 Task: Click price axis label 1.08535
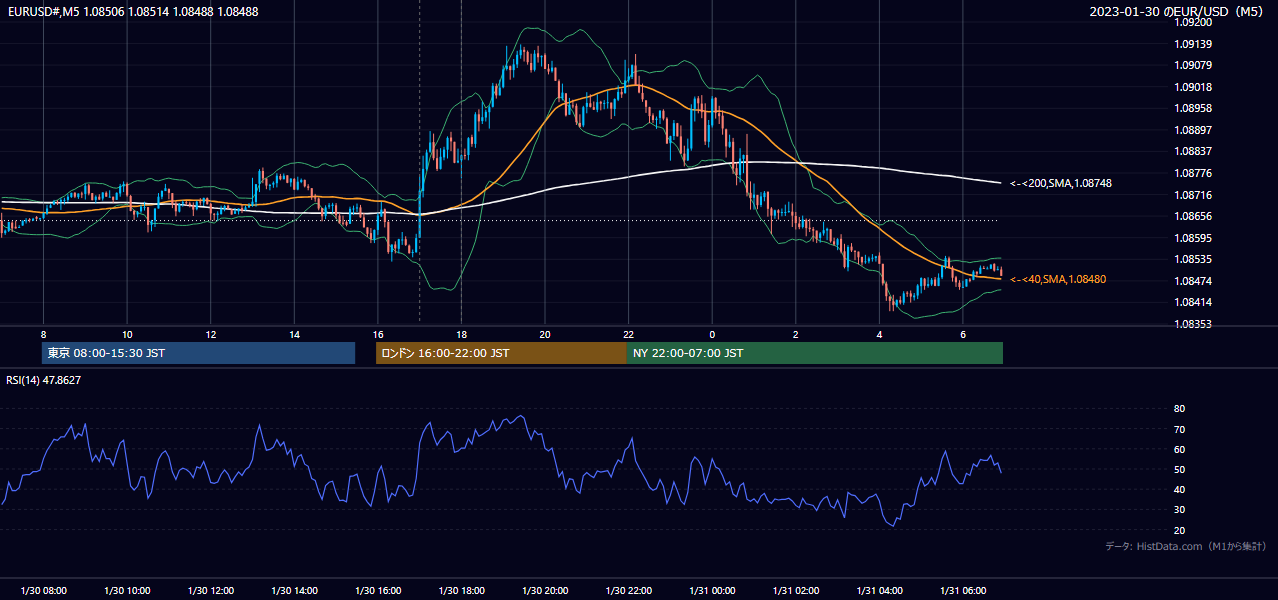point(1193,259)
